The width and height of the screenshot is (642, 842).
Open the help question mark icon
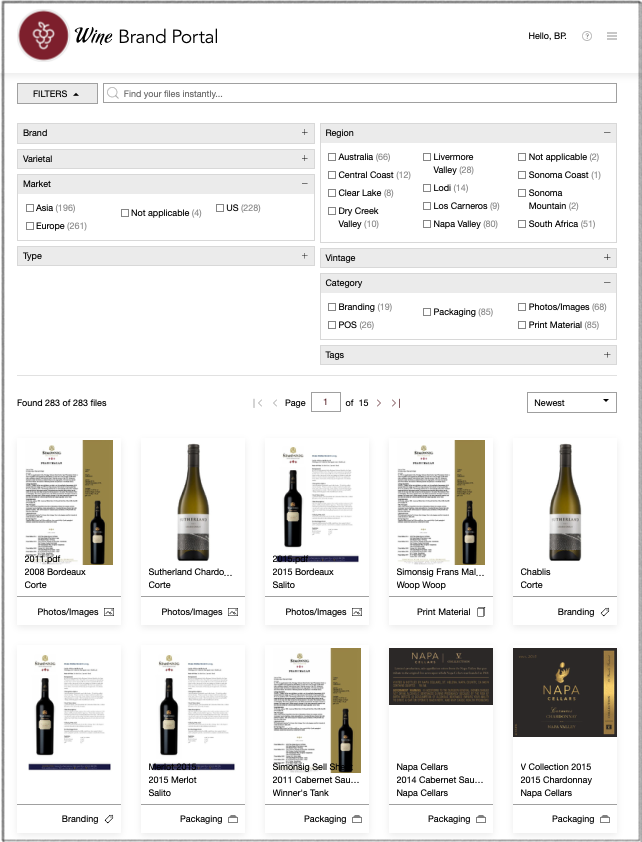(x=587, y=36)
